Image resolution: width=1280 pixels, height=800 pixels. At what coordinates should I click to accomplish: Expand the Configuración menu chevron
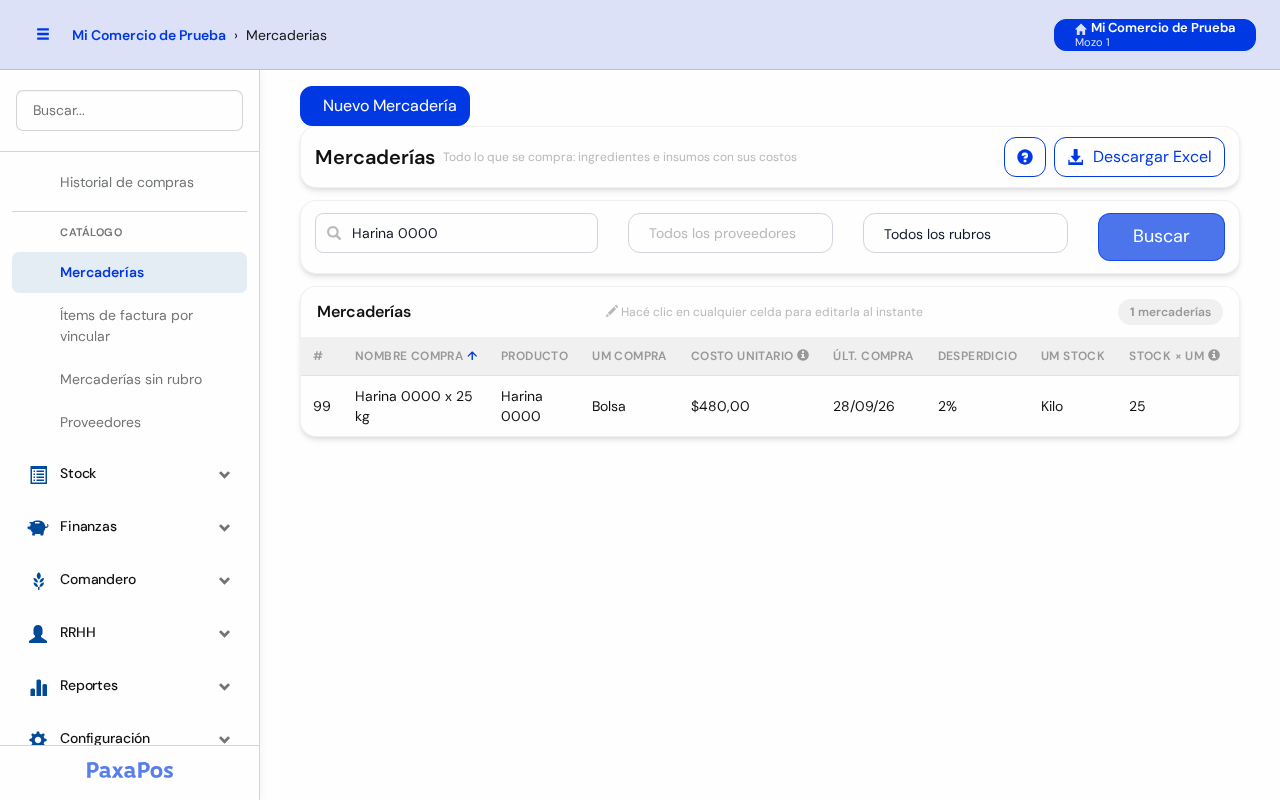(x=225, y=740)
